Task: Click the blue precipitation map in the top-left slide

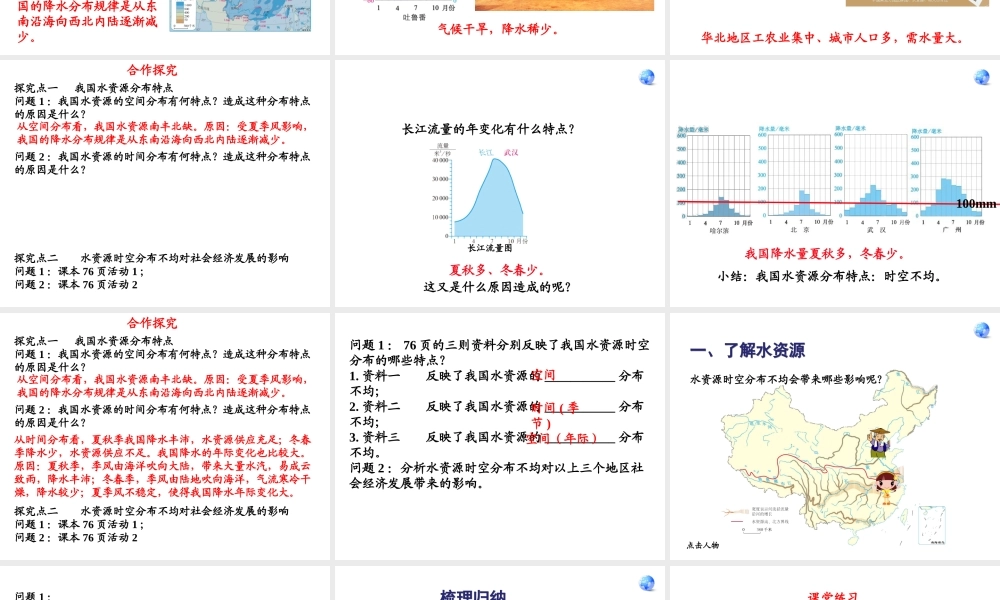Action: click(x=240, y=15)
